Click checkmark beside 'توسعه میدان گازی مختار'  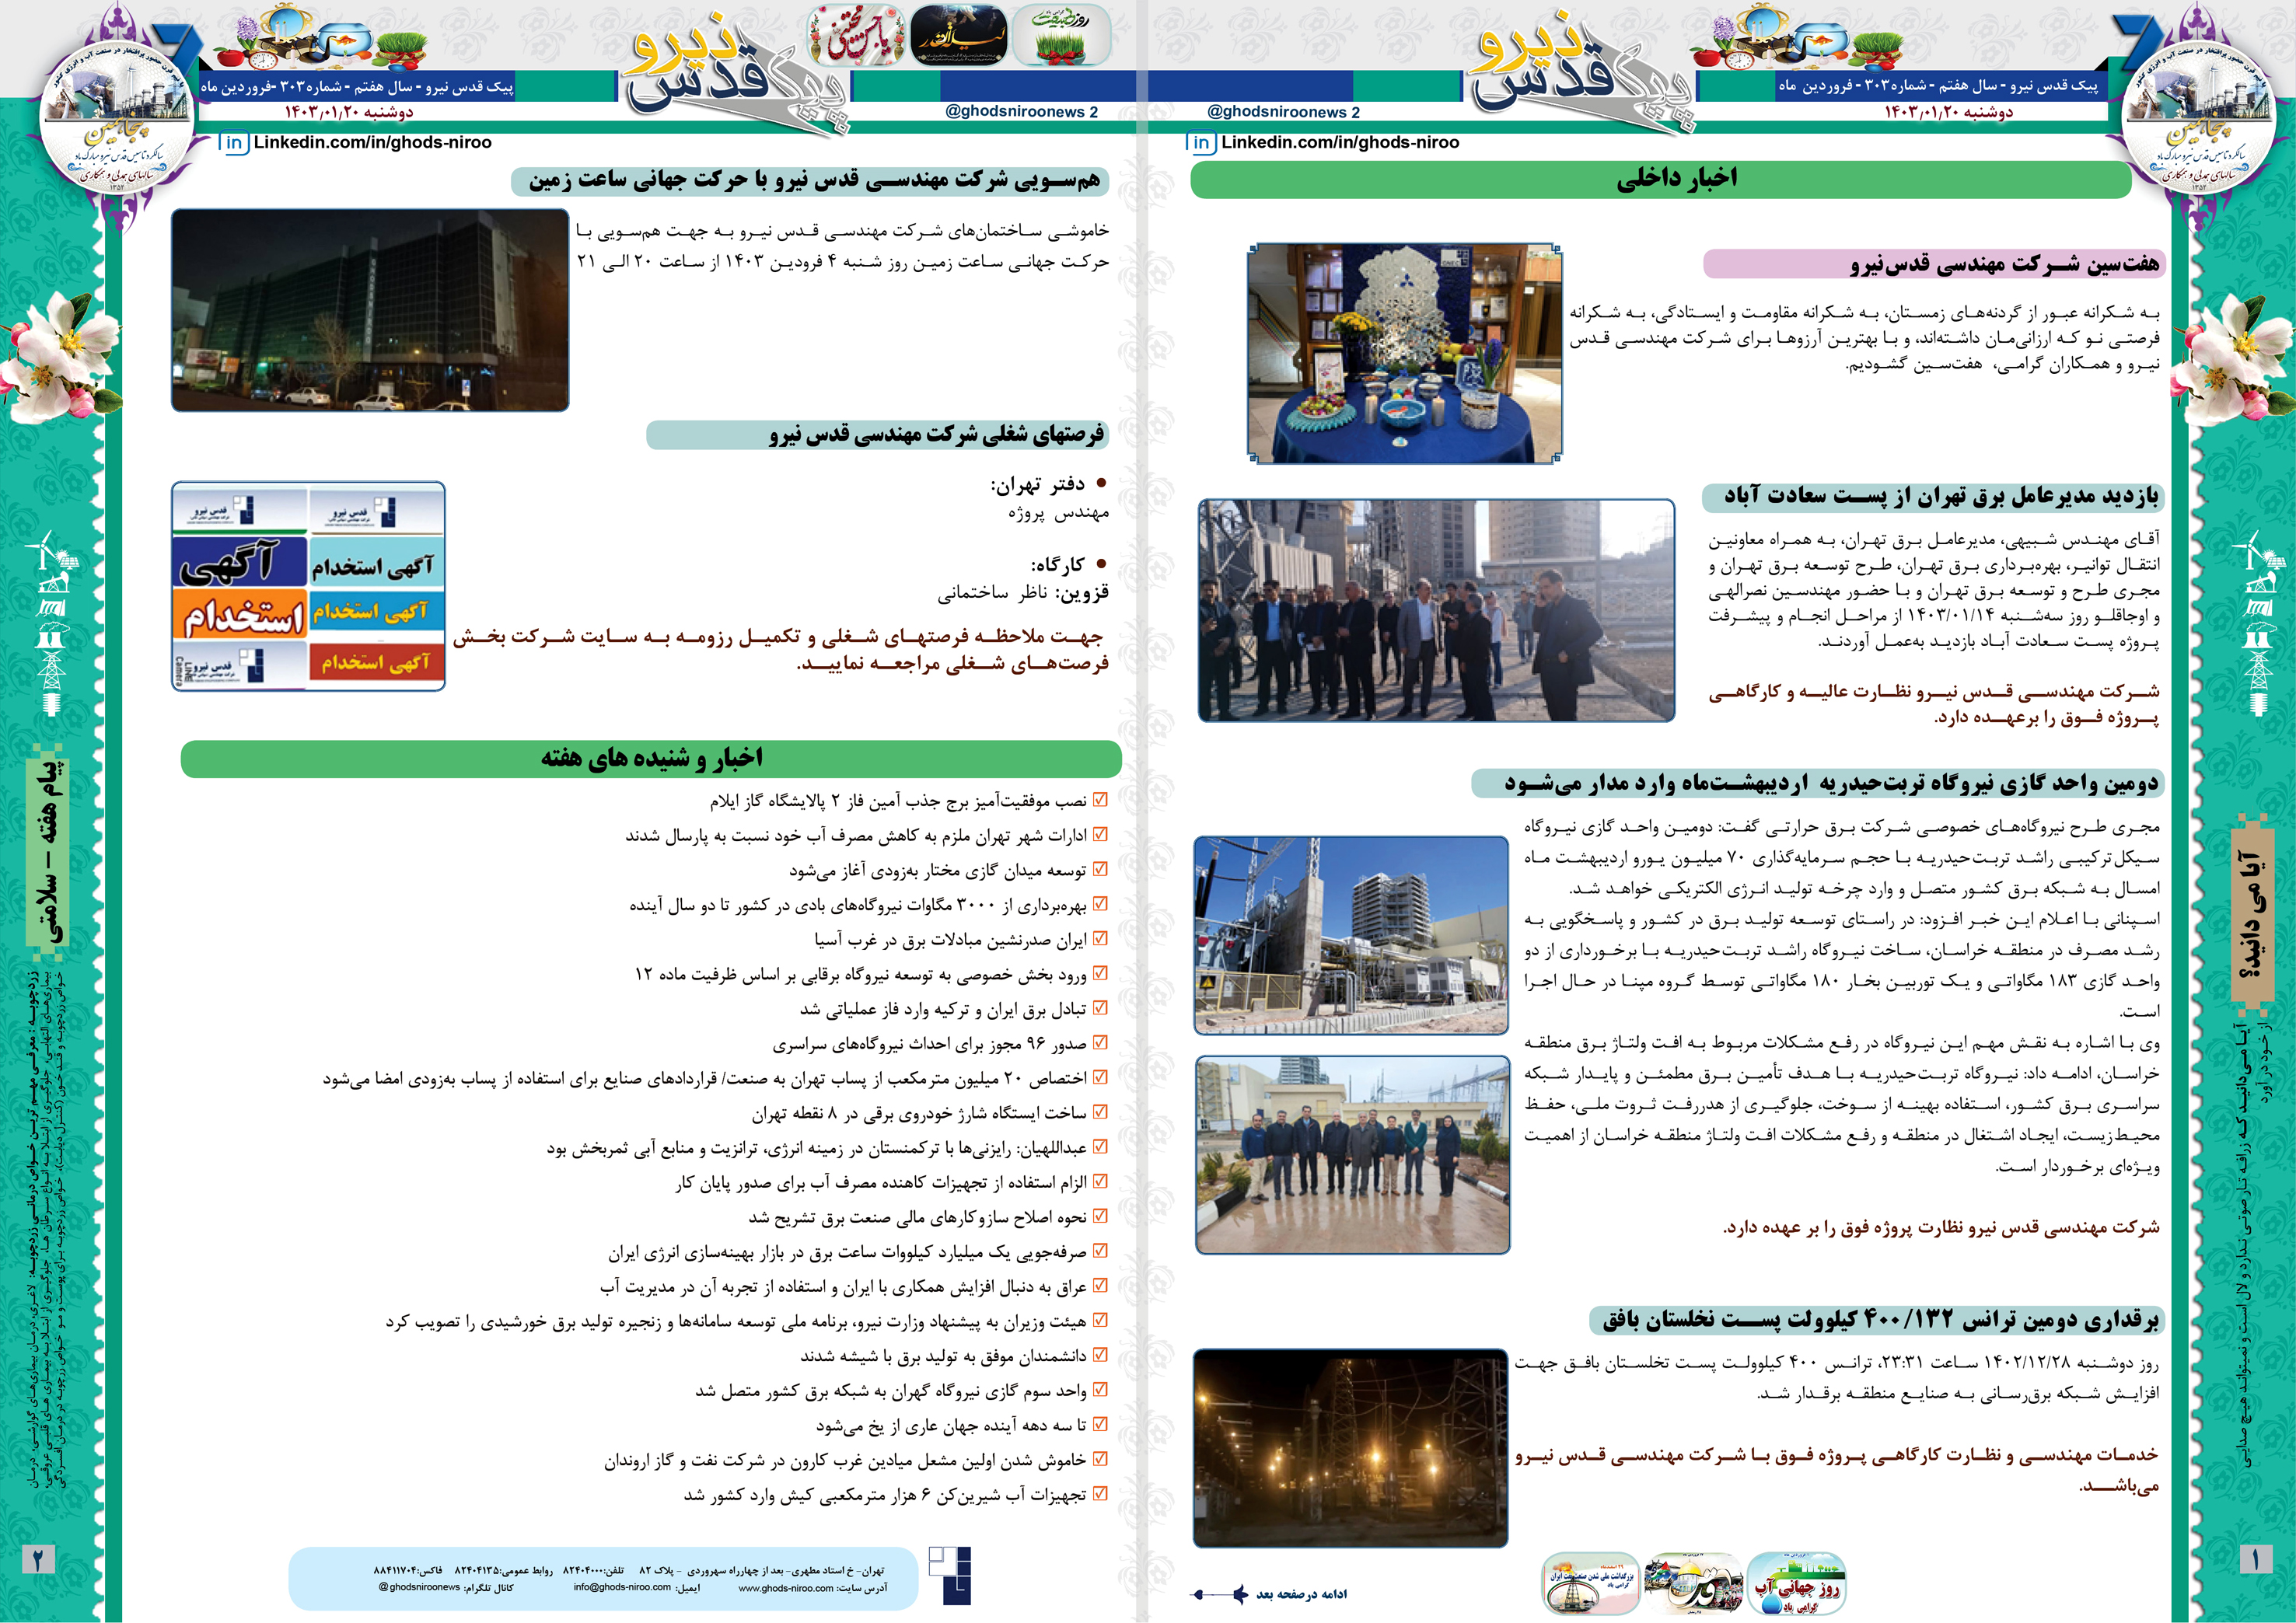[x=1100, y=869]
